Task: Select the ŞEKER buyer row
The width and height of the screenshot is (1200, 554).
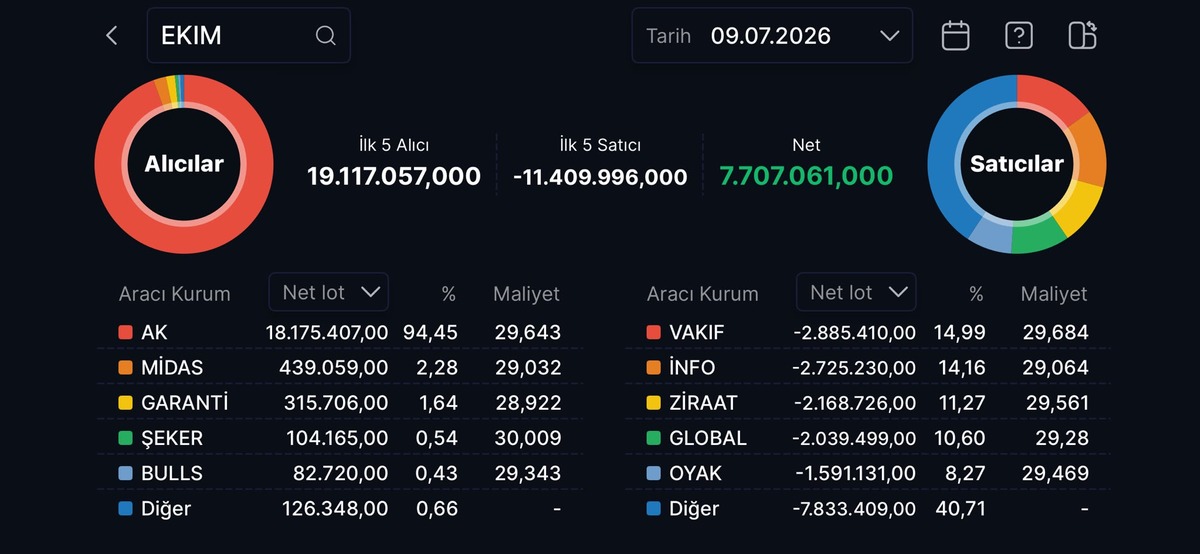Action: (x=340, y=438)
